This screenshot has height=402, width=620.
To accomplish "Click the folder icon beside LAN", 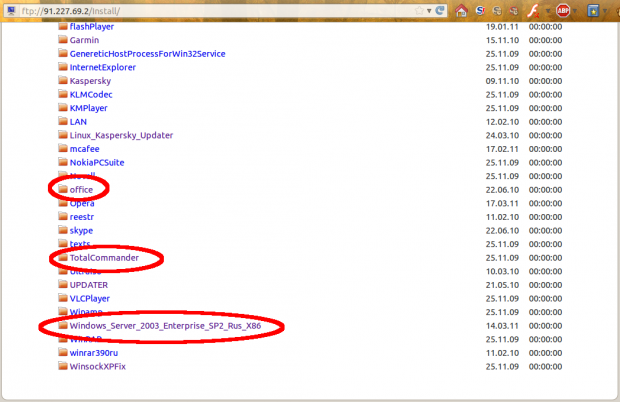I will click(63, 121).
